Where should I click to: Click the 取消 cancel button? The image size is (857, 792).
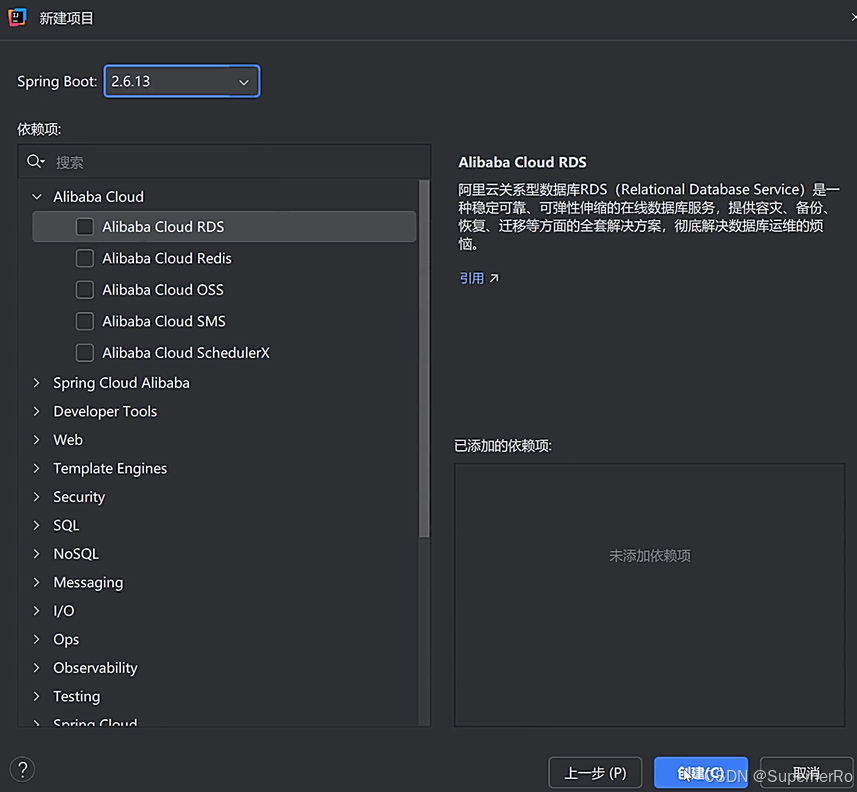click(806, 773)
